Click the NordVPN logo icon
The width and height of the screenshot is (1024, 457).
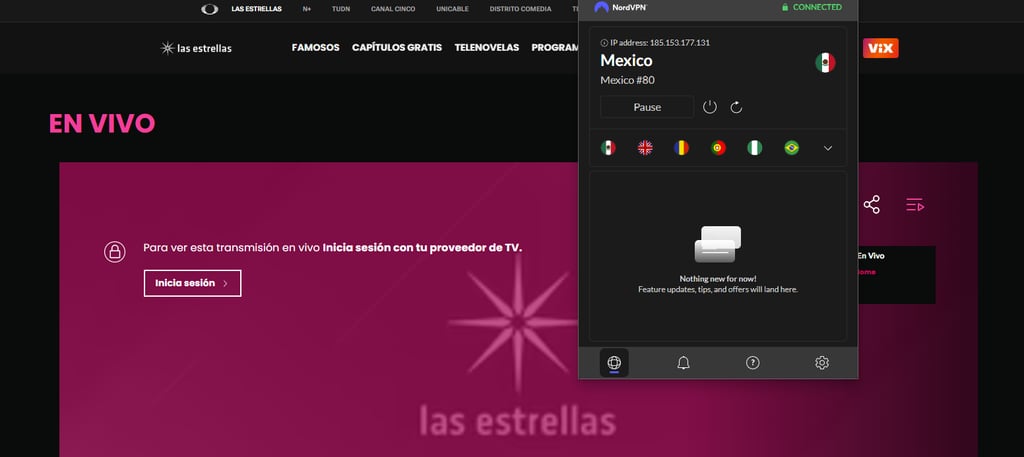point(601,7)
